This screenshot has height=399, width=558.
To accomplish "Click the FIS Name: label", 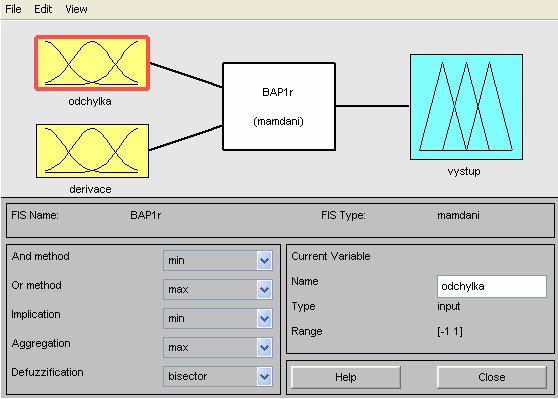I will point(35,215).
